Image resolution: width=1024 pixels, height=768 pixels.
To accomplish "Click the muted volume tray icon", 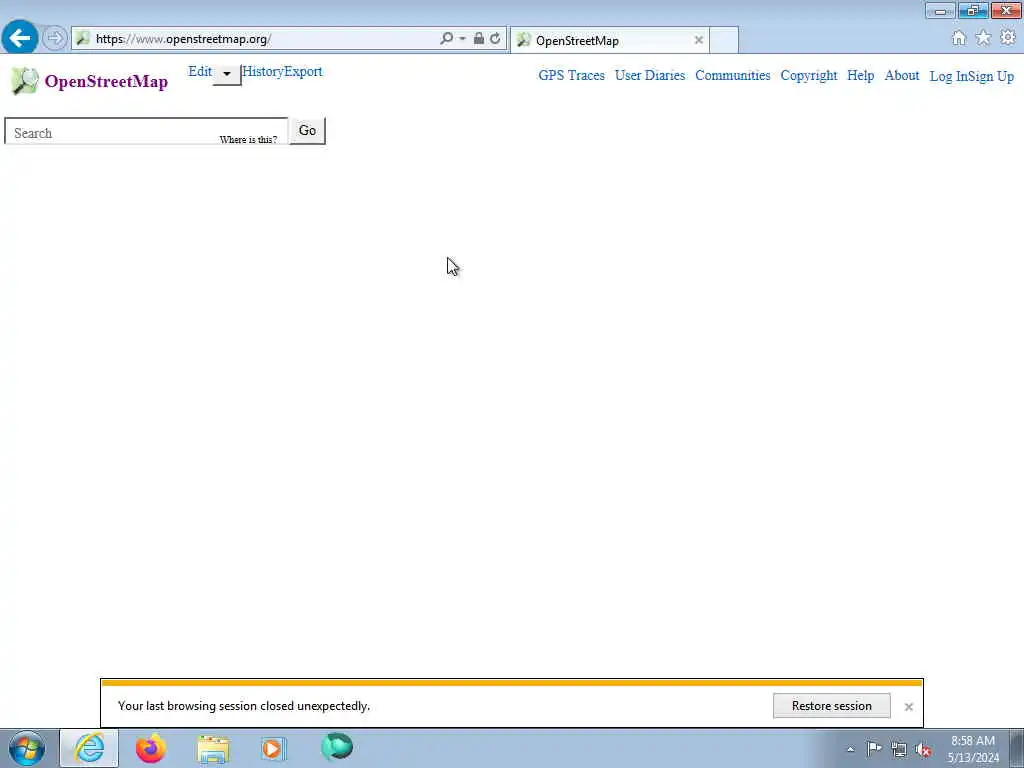I will point(923,750).
